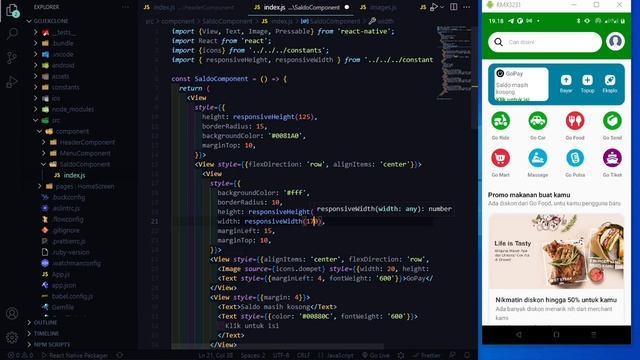Select the index.js SaldoComponent tab
Viewport: 640px width, 360px height.
[x=301, y=7]
